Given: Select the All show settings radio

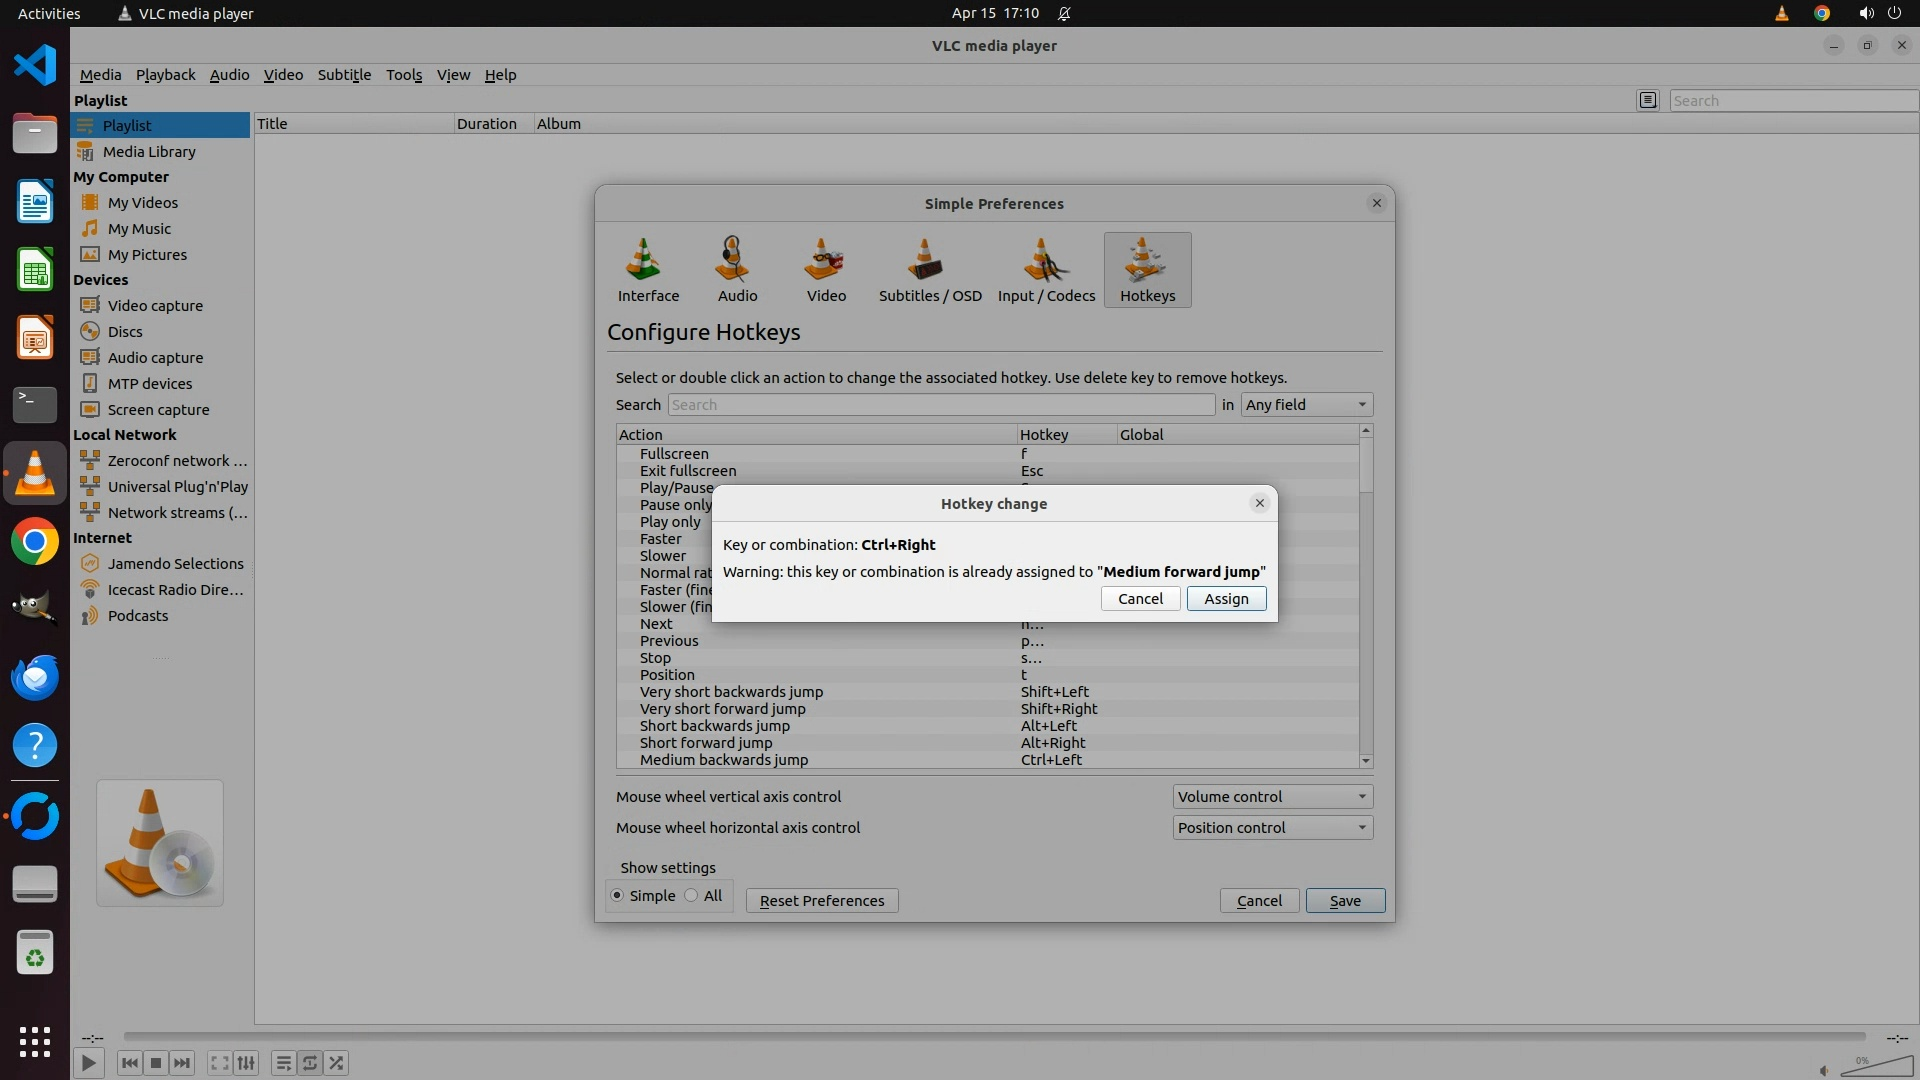Looking at the screenshot, I should (x=692, y=896).
